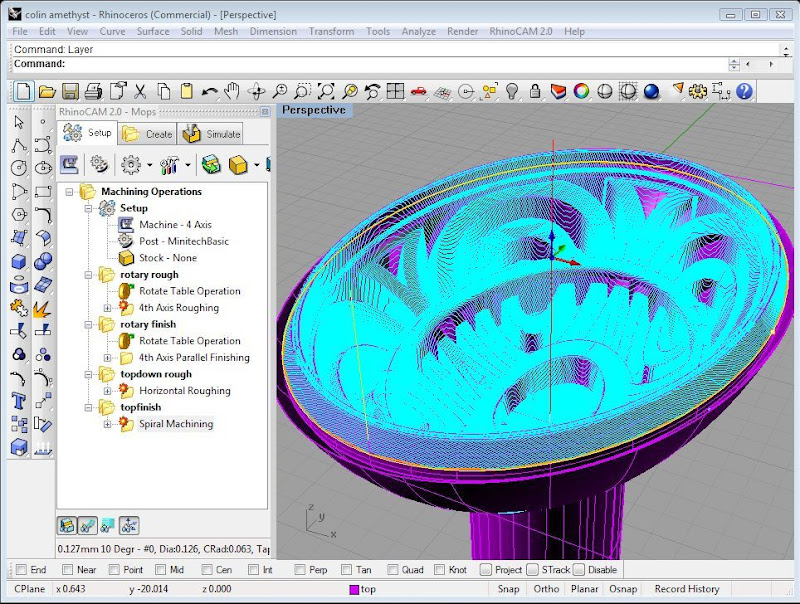Select the Text tool in the left toolbar

click(18, 401)
